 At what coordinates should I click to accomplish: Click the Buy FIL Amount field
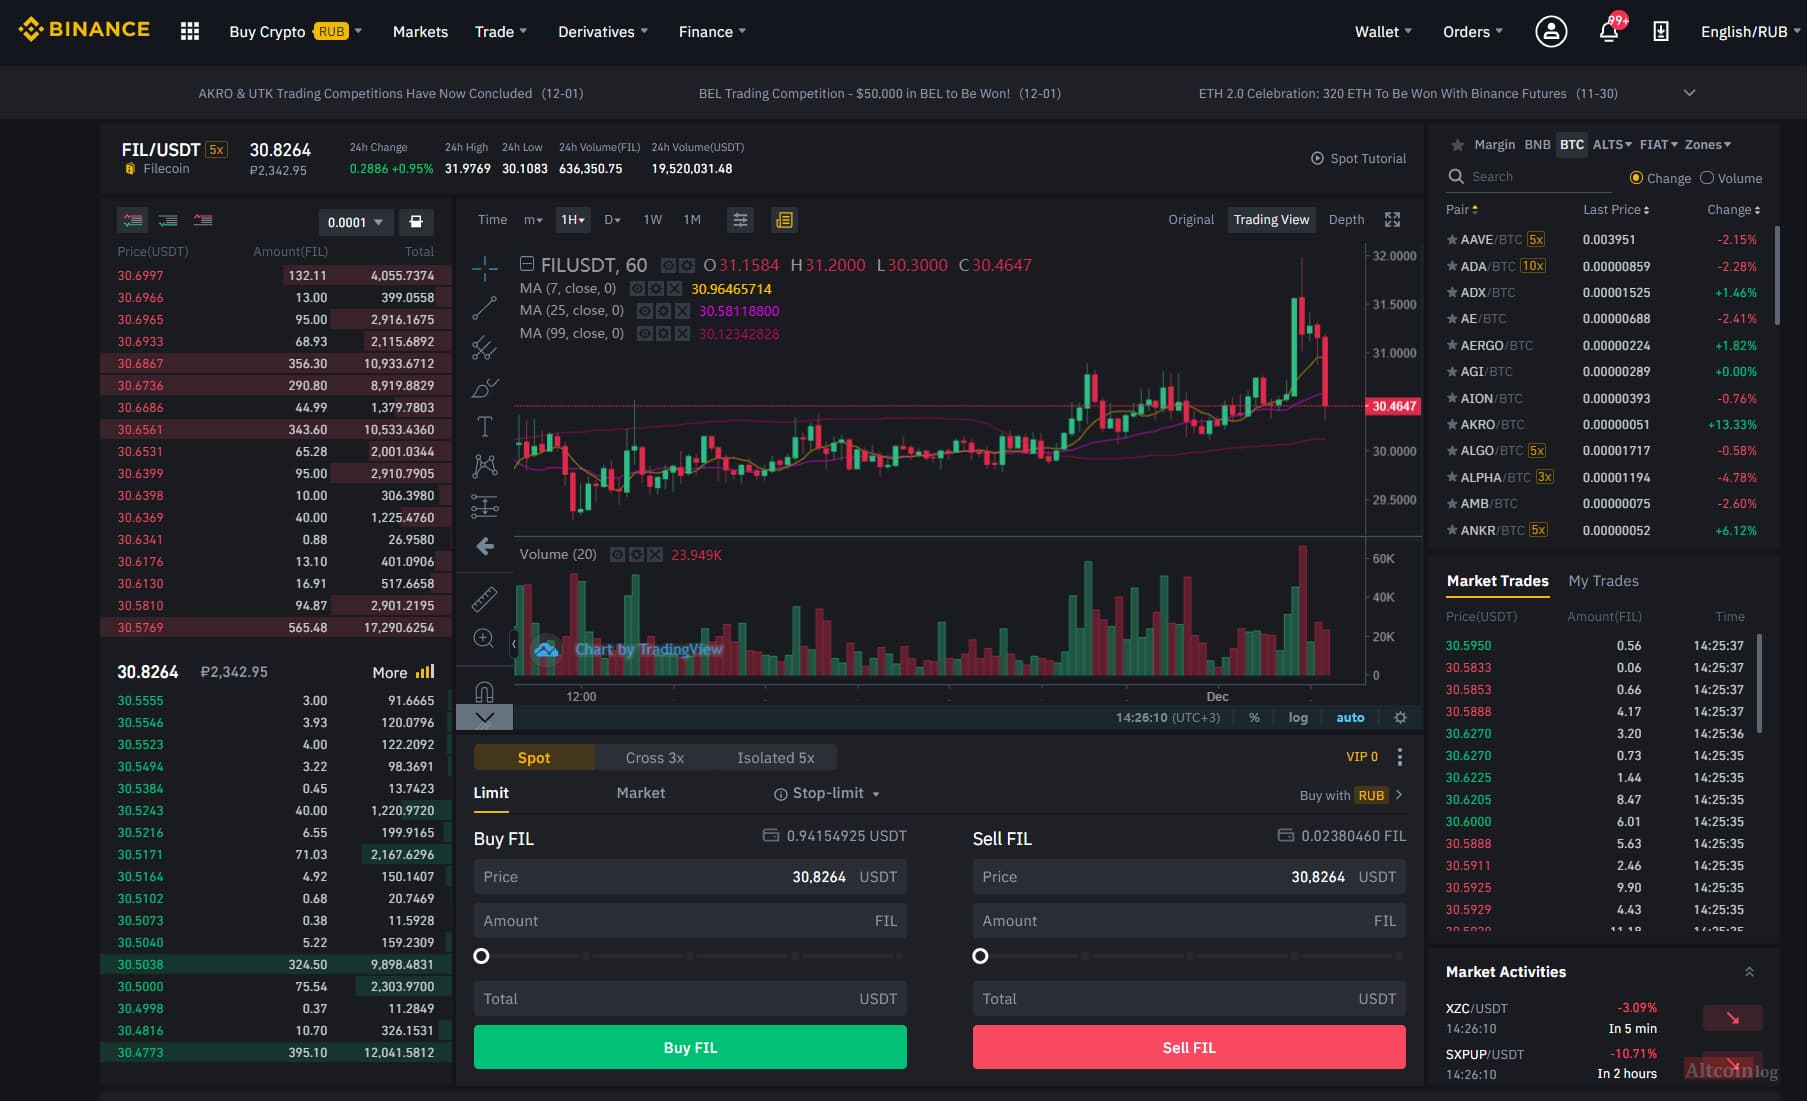point(690,921)
